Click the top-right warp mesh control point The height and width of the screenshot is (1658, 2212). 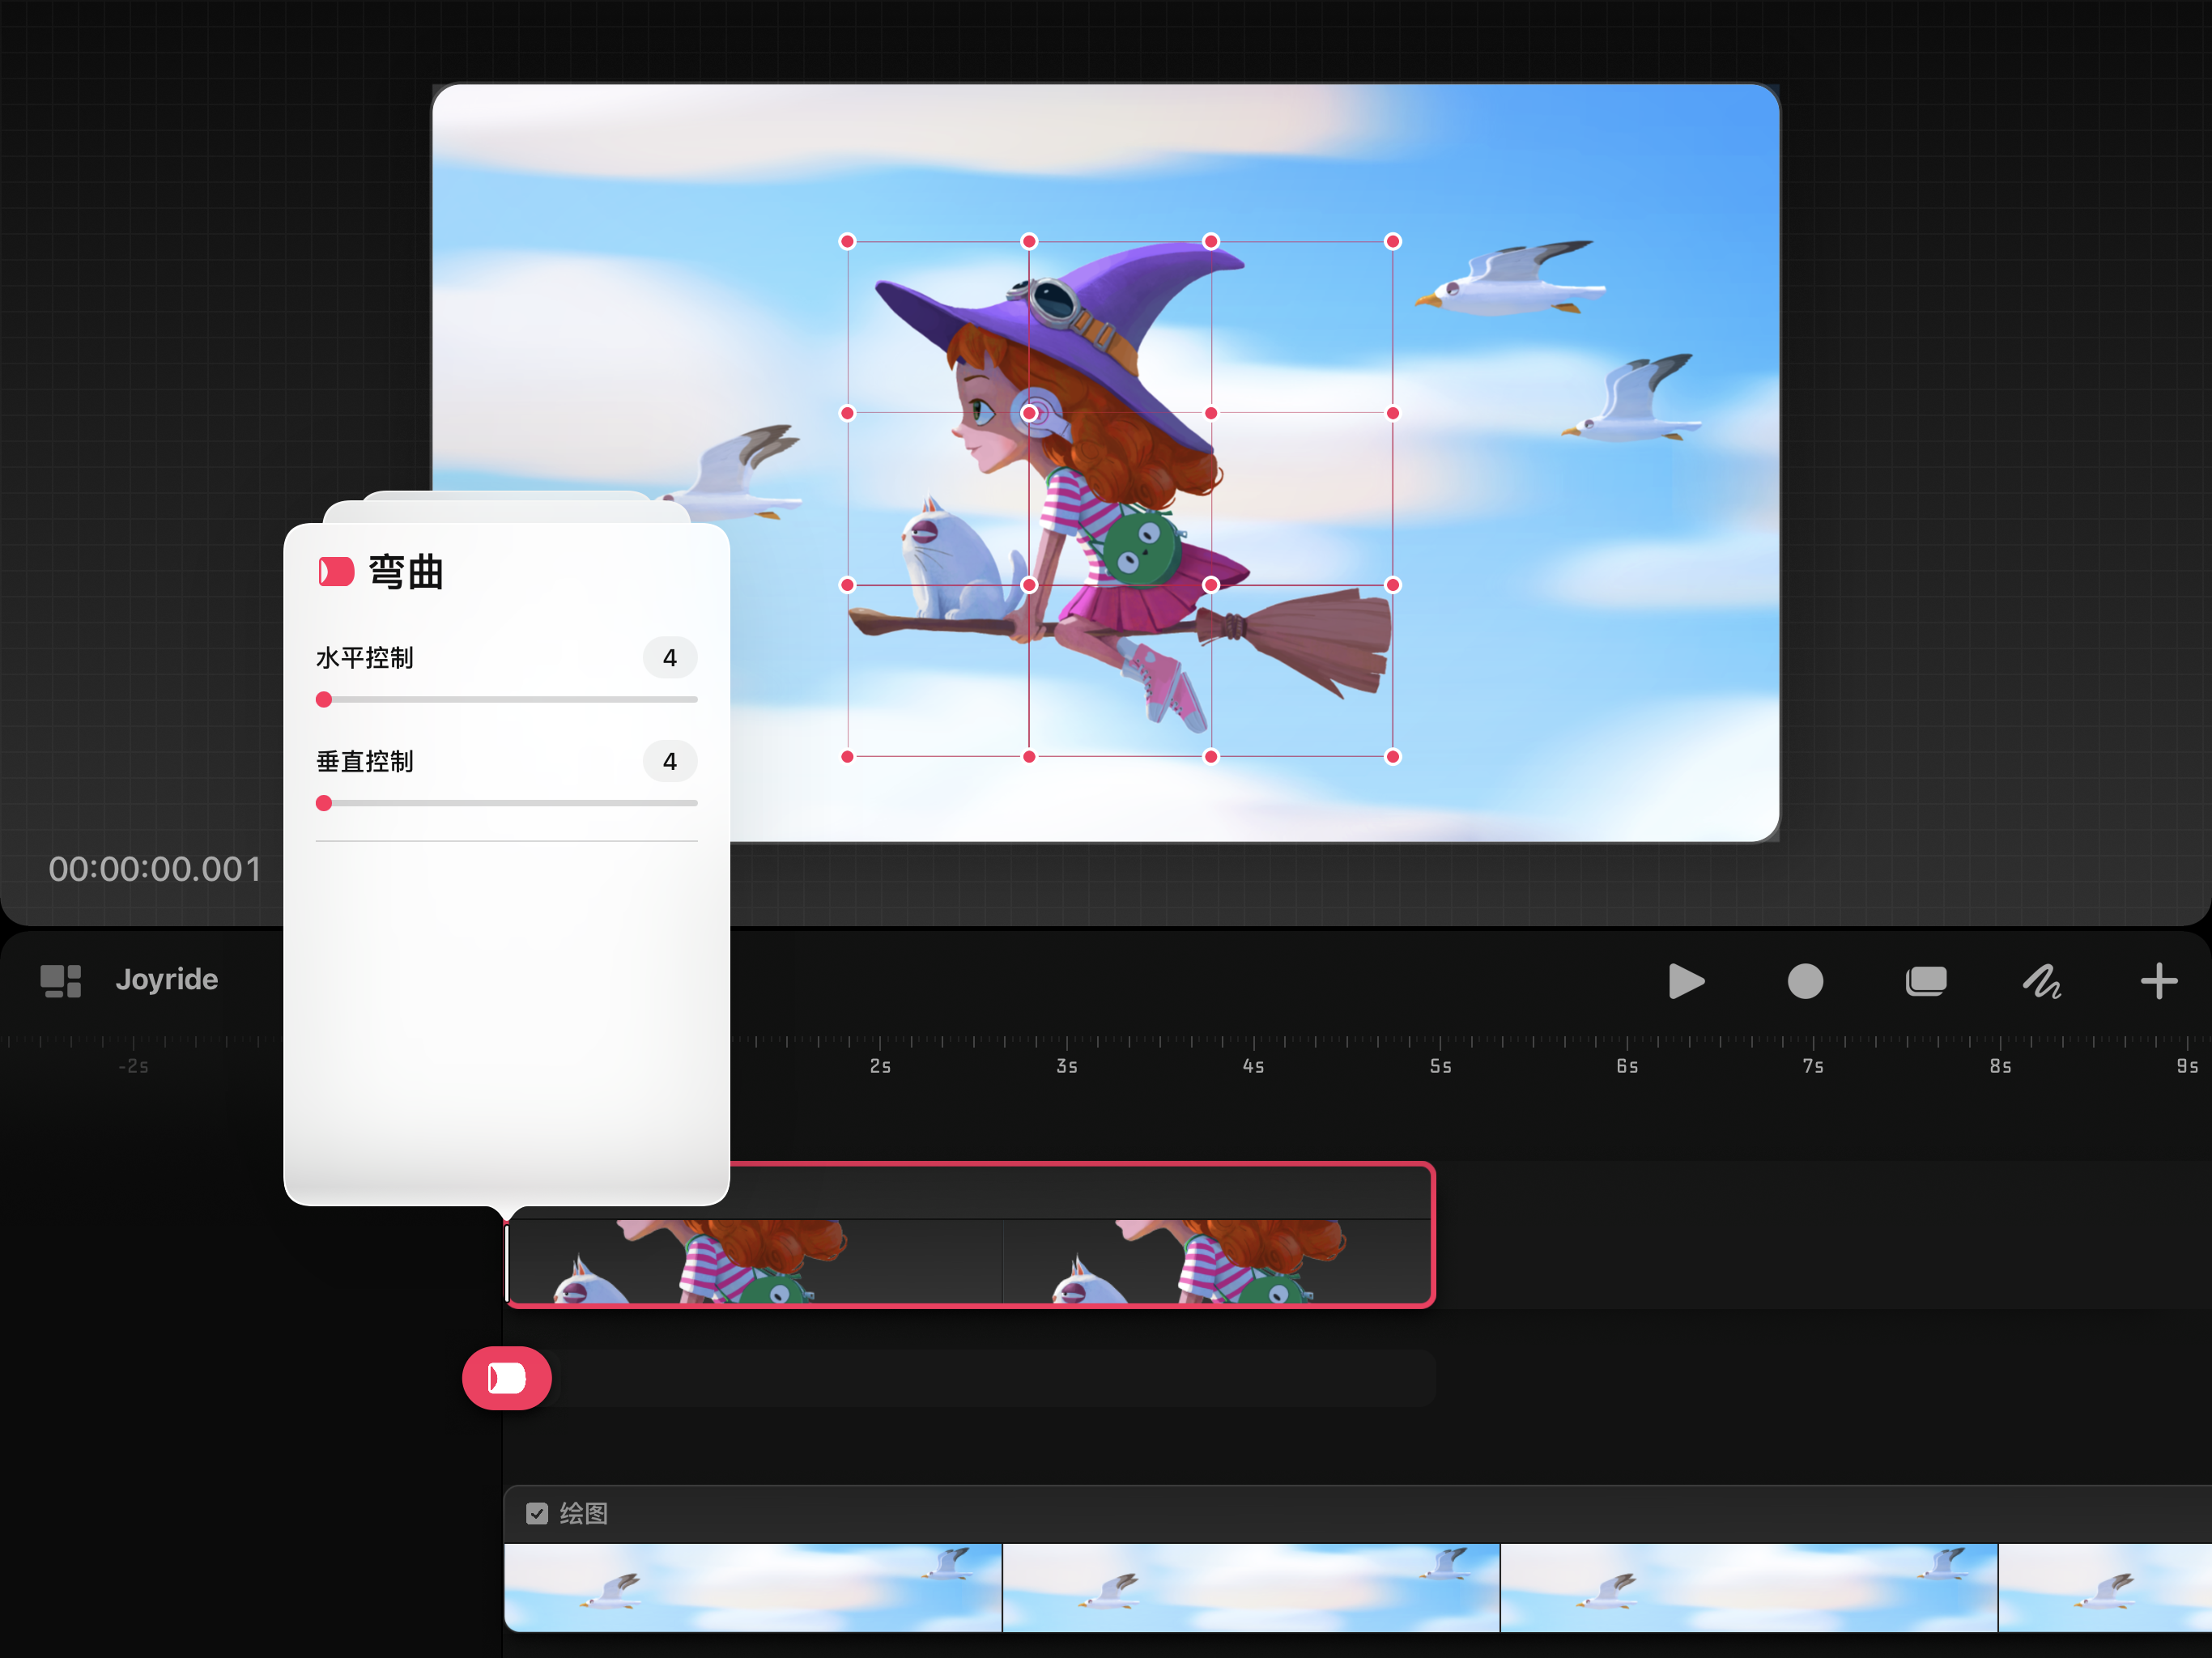[x=1392, y=242]
